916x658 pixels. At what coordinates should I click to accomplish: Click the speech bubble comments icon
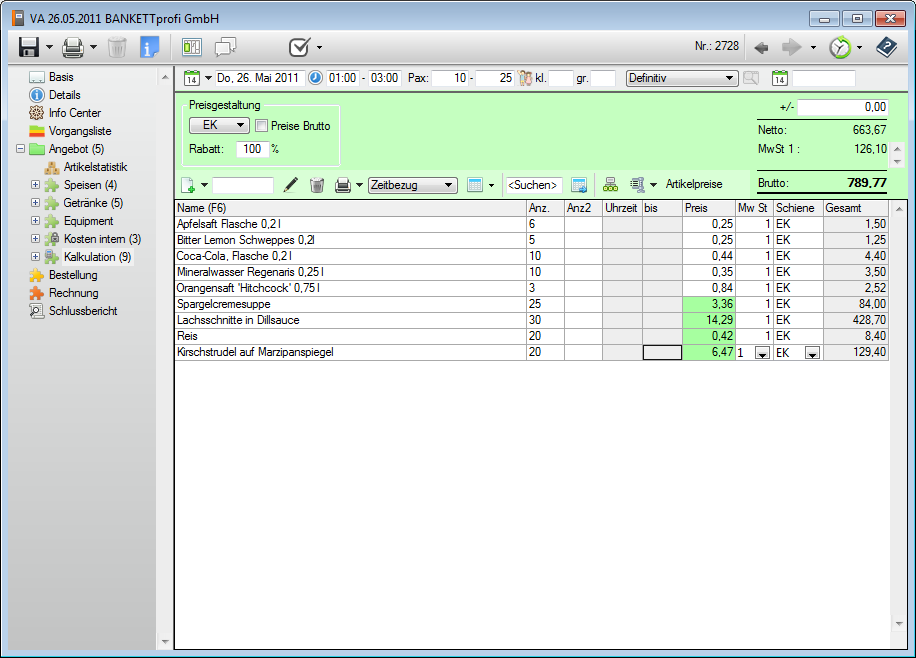(x=226, y=47)
